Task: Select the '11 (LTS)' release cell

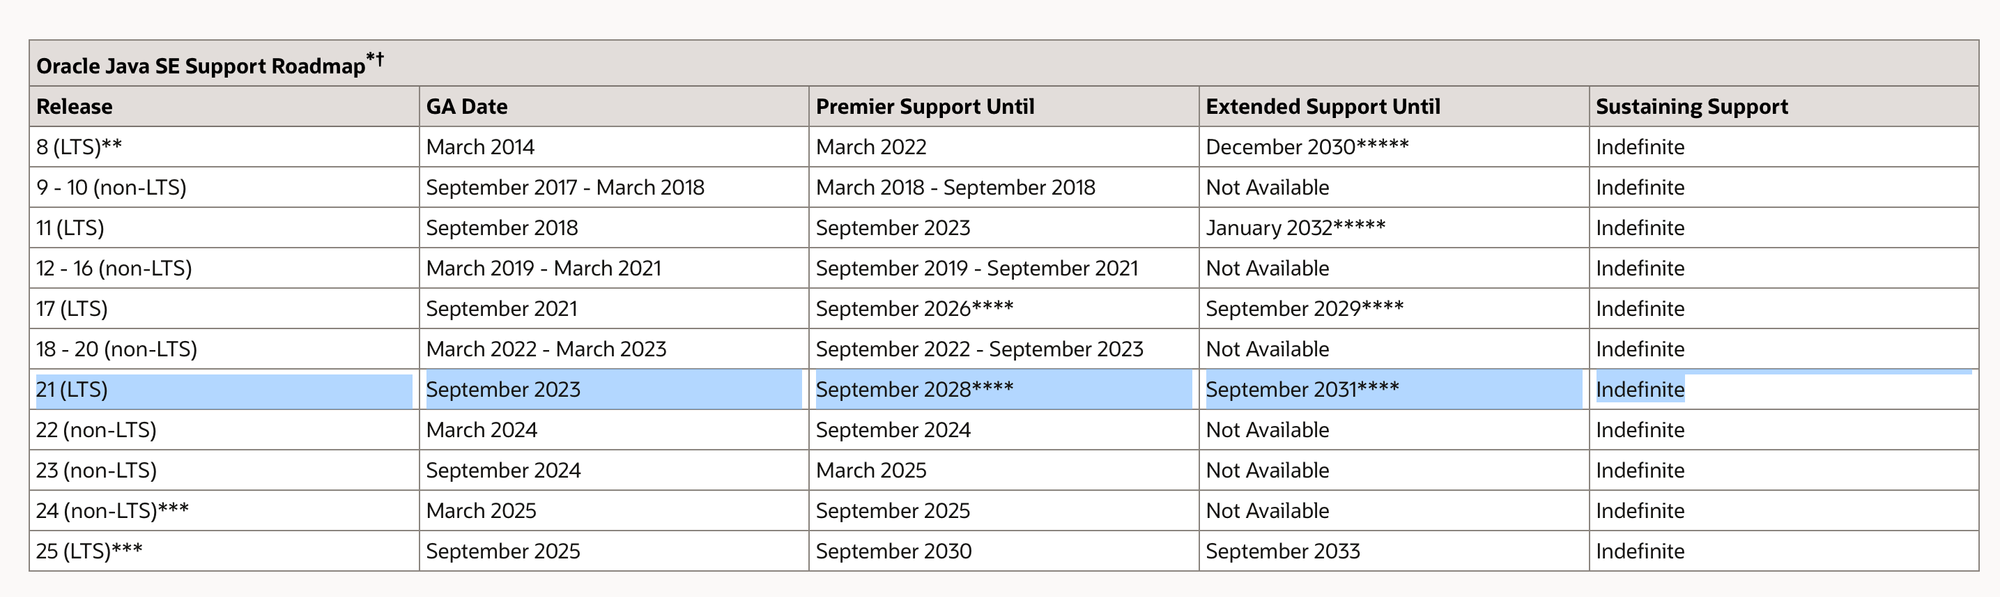Action: [x=224, y=228]
